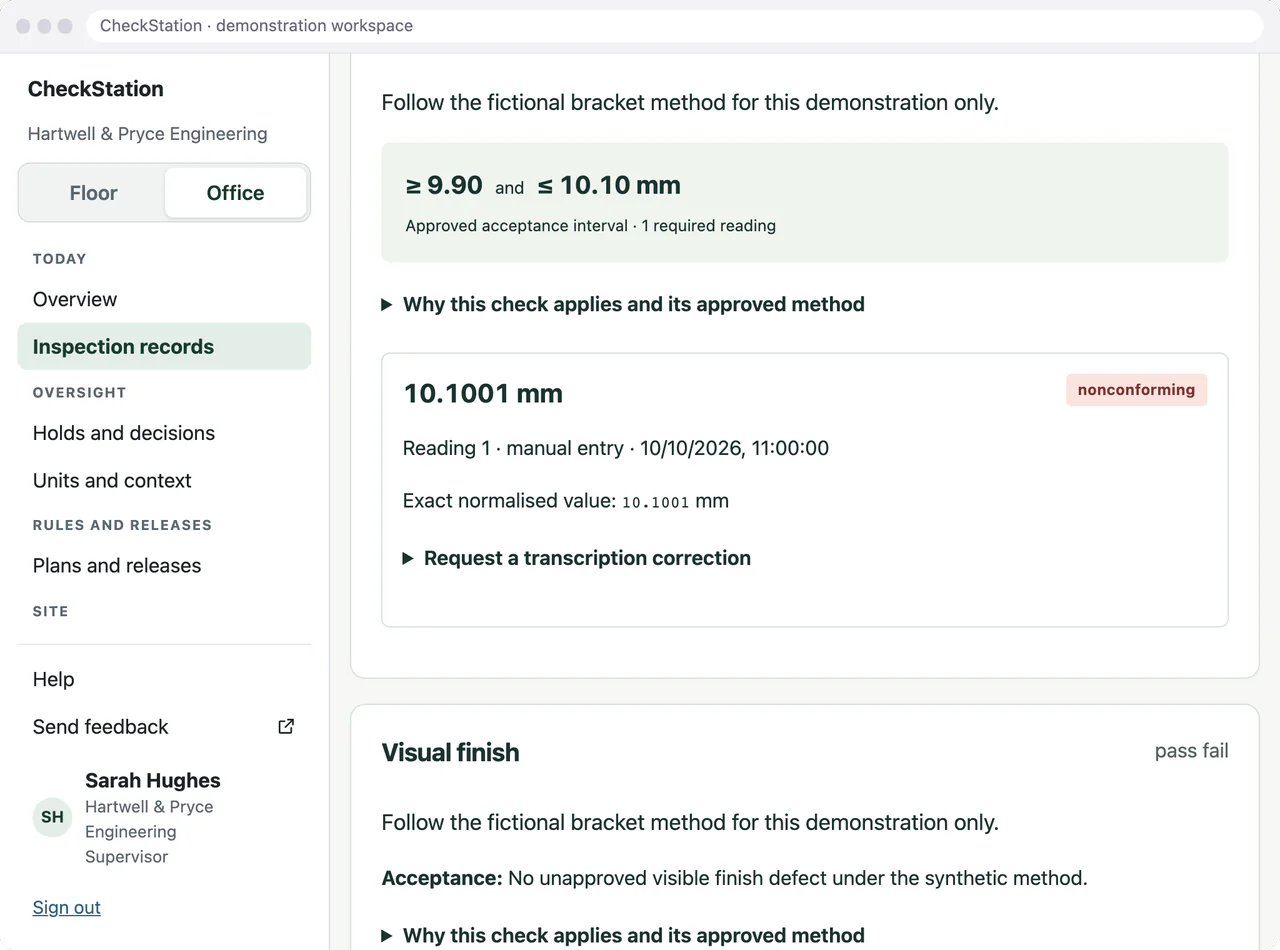Go to Holds and decisions
1280x950 pixels.
[164, 433]
